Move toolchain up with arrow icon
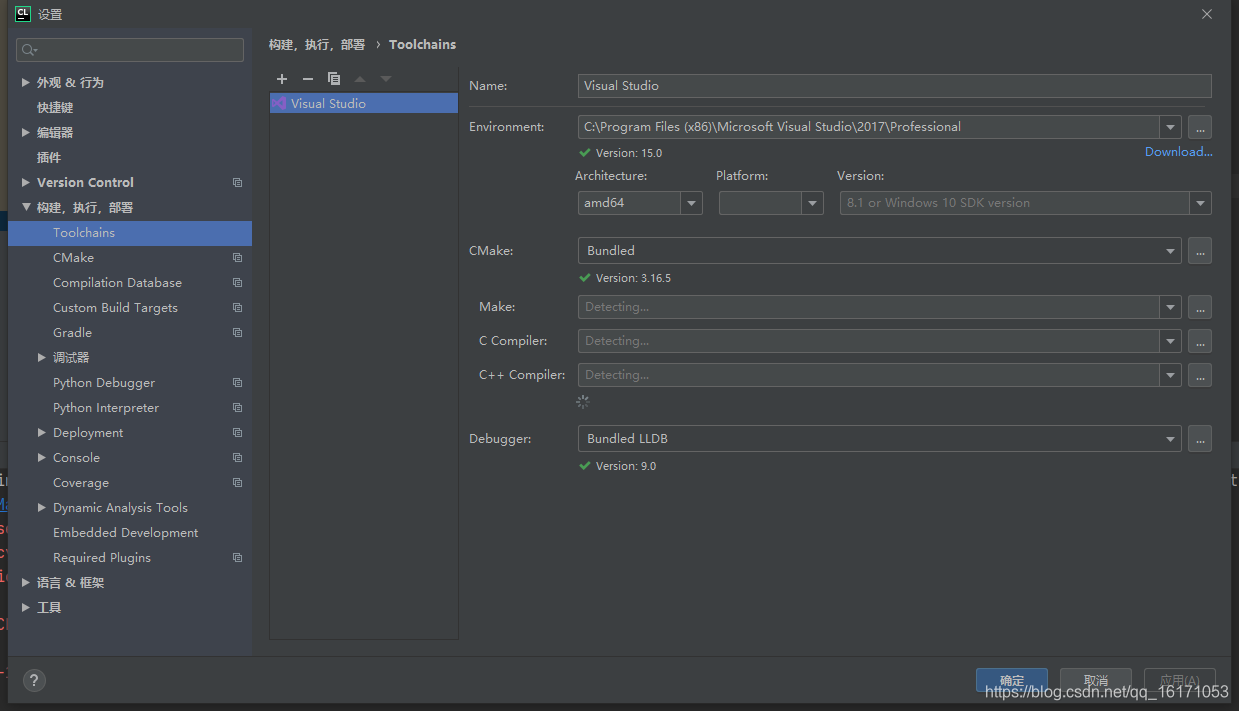This screenshot has height=711, width=1239. tap(360, 79)
